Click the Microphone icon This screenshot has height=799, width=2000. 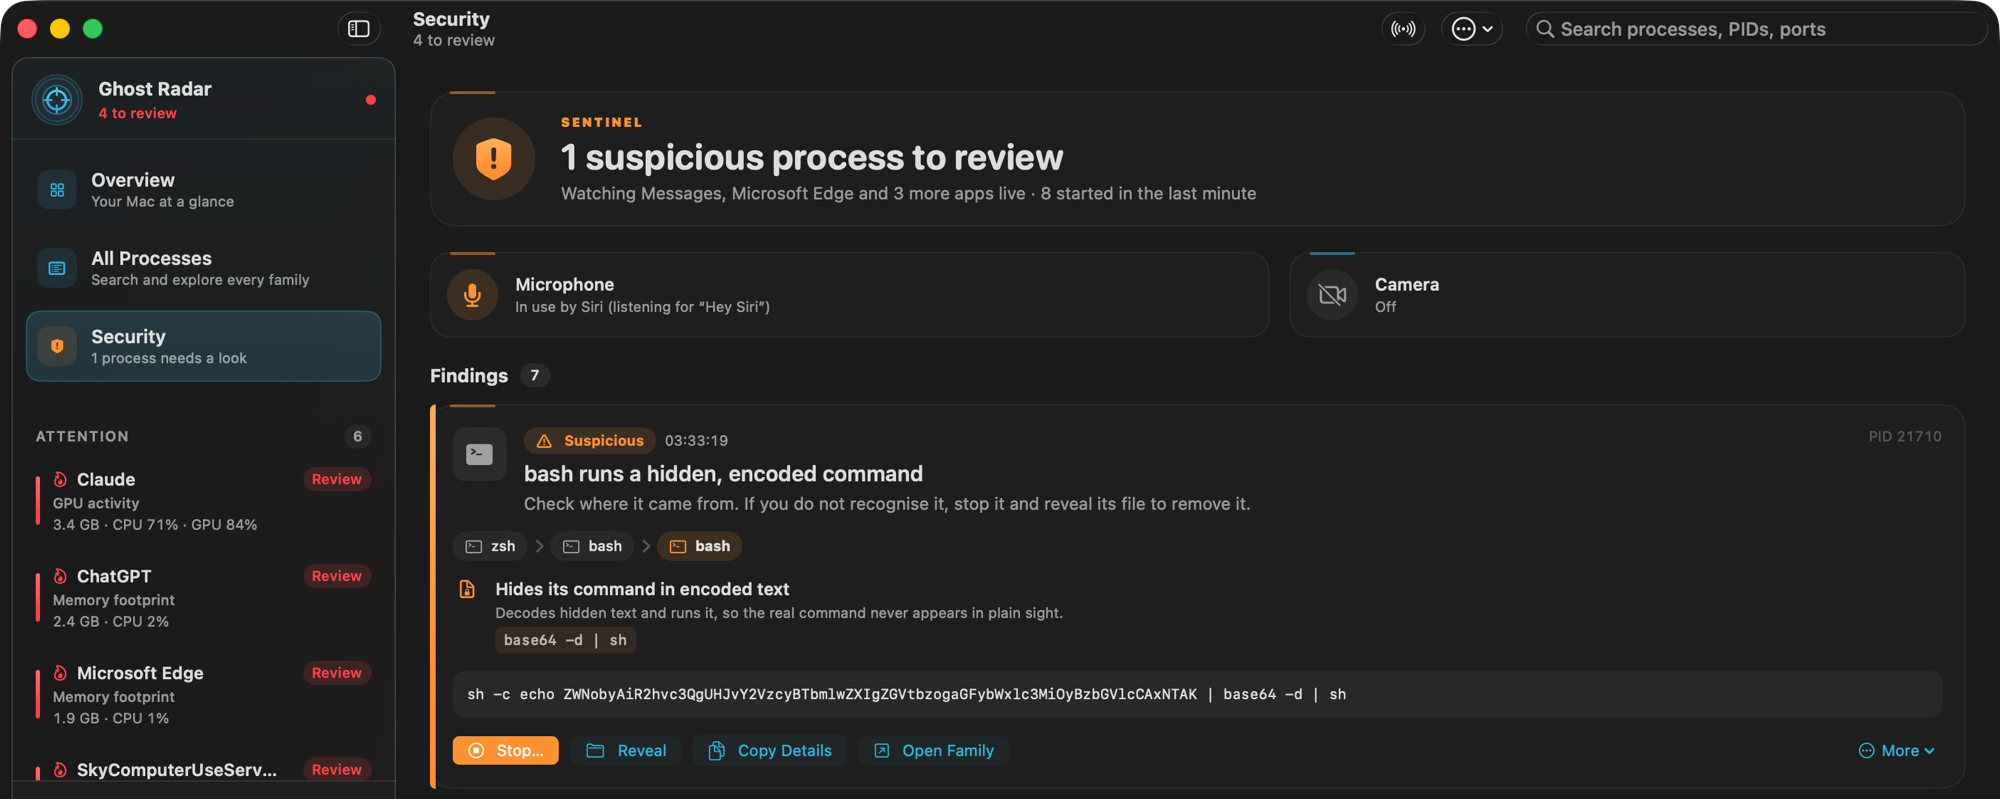472,295
